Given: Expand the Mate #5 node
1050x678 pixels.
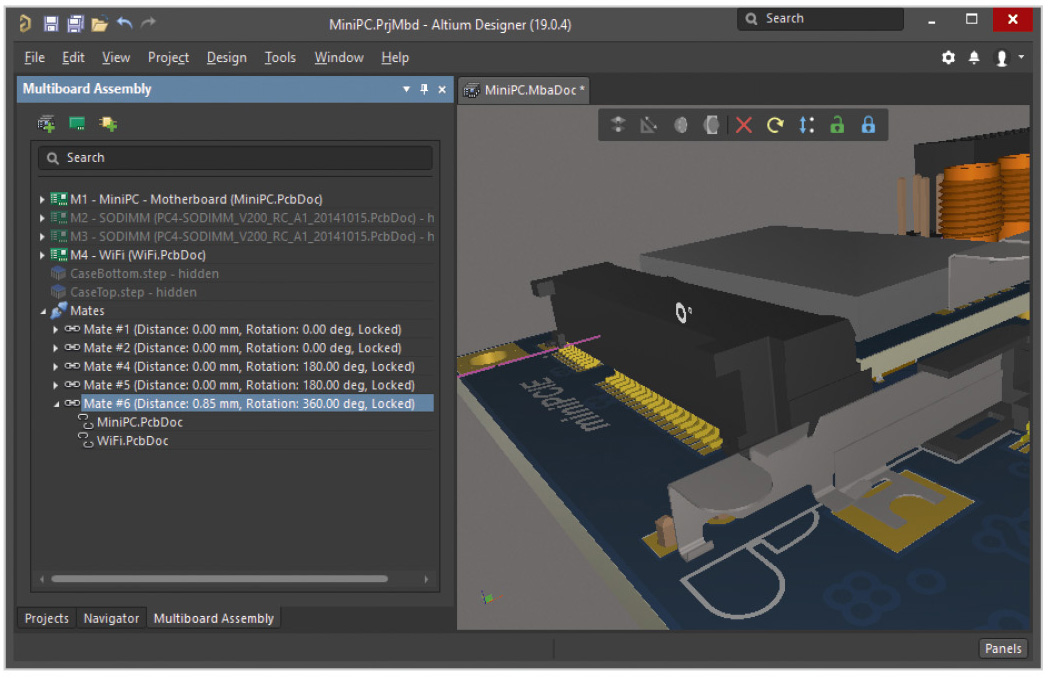Looking at the screenshot, I should pyautogui.click(x=56, y=385).
